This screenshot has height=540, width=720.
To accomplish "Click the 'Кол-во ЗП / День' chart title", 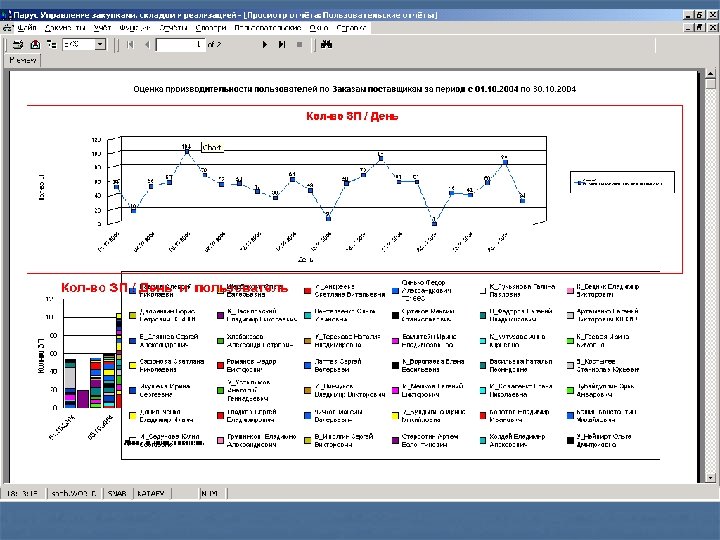I will 352,116.
